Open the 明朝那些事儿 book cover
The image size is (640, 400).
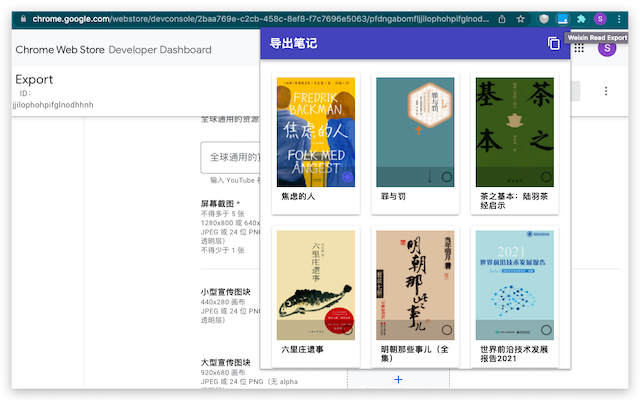(415, 285)
